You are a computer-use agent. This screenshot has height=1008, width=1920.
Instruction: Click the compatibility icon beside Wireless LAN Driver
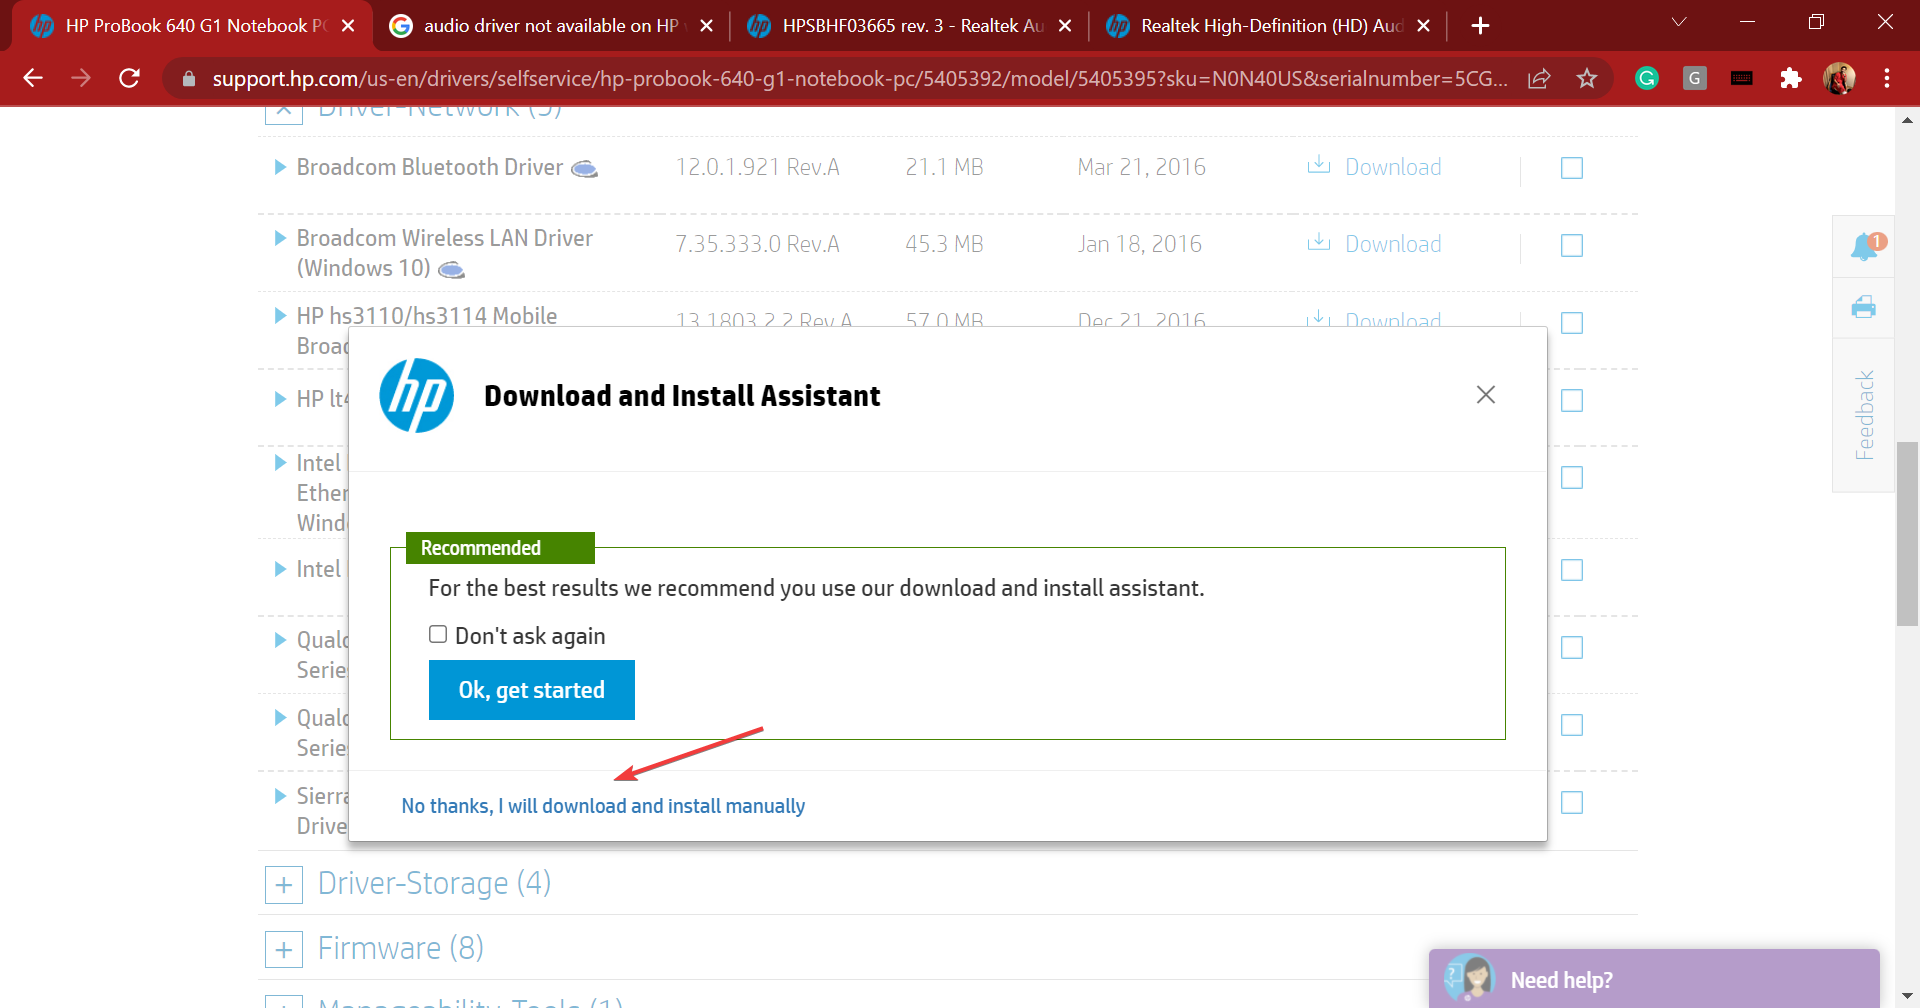coord(452,270)
